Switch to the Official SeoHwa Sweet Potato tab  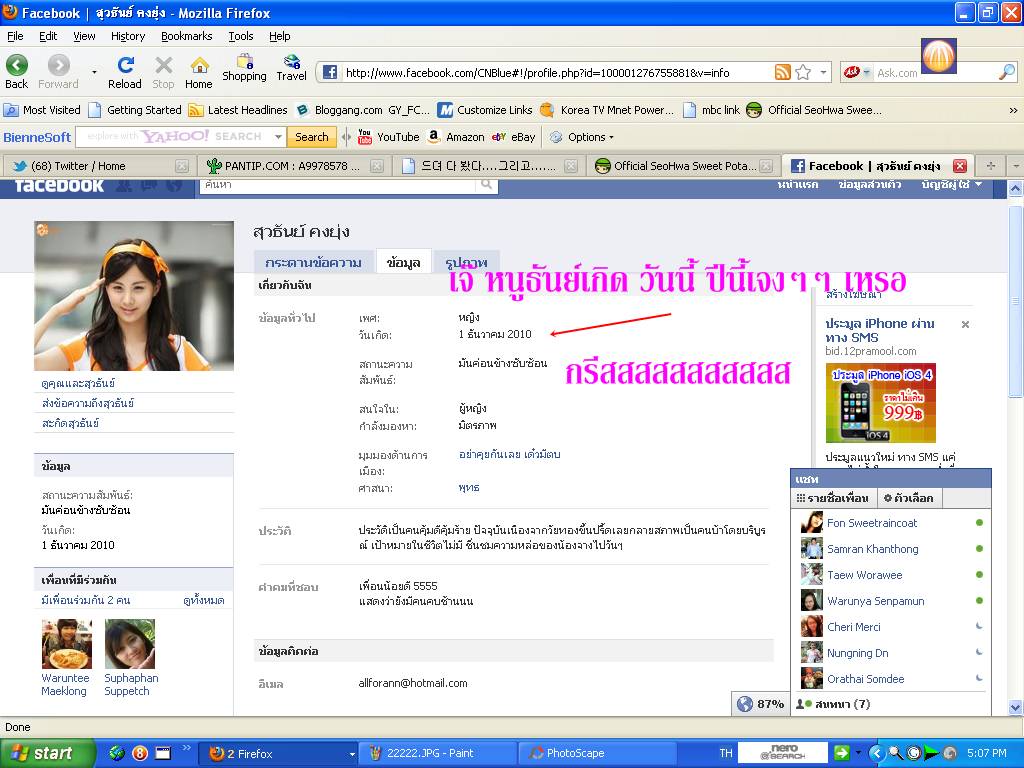coord(684,166)
